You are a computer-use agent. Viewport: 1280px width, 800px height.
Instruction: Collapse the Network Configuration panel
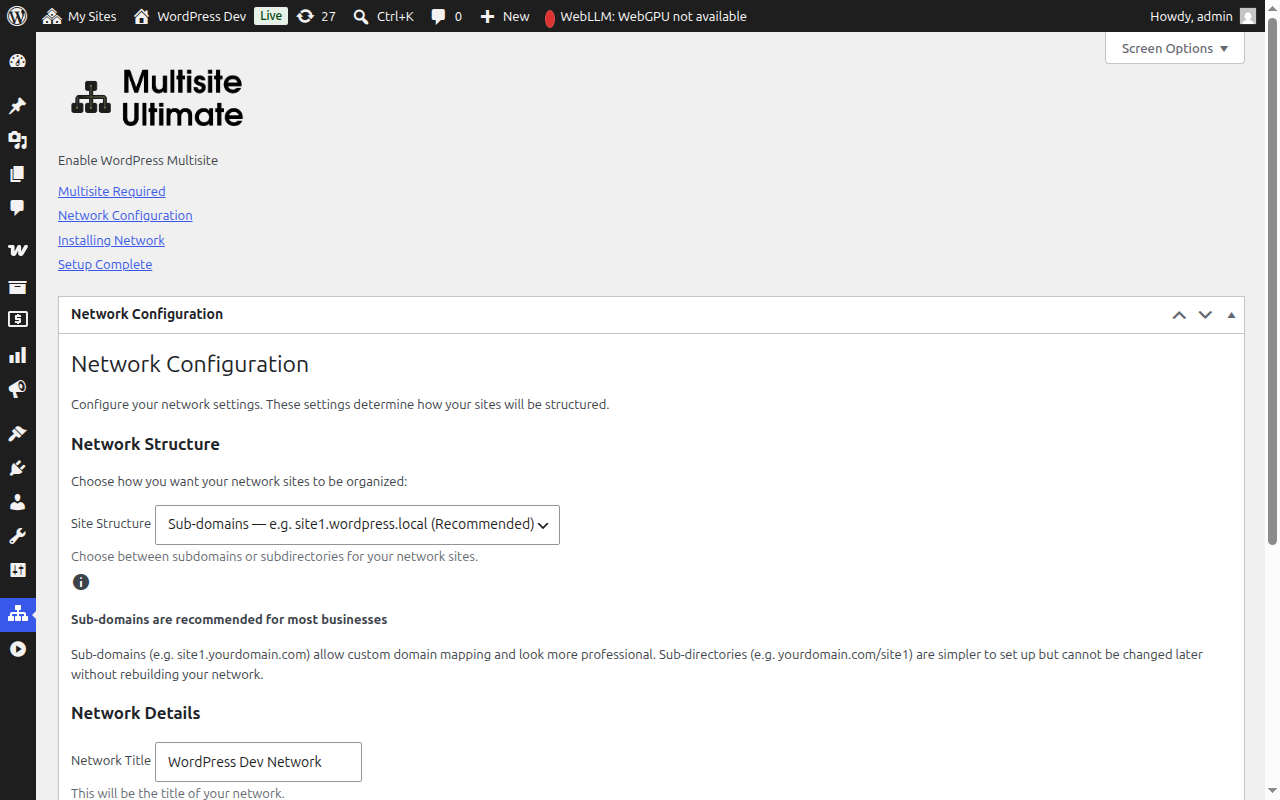tap(1231, 315)
